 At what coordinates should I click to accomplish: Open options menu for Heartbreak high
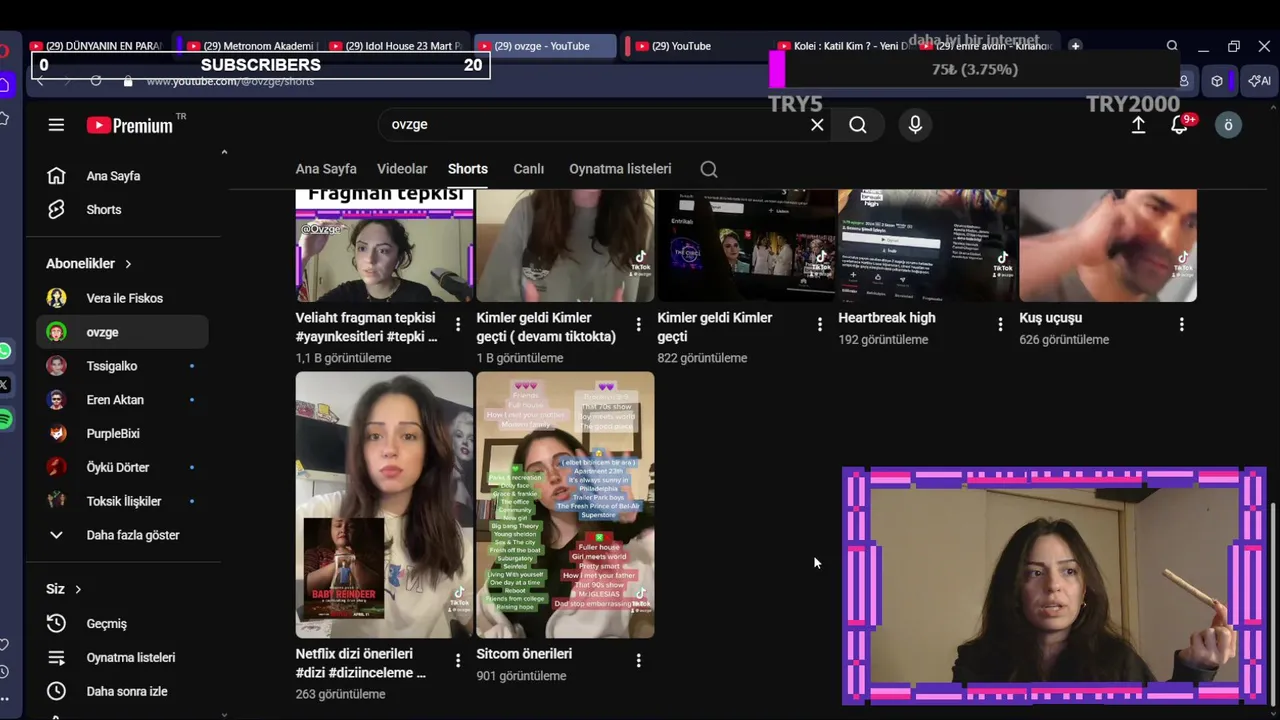click(x=1001, y=324)
